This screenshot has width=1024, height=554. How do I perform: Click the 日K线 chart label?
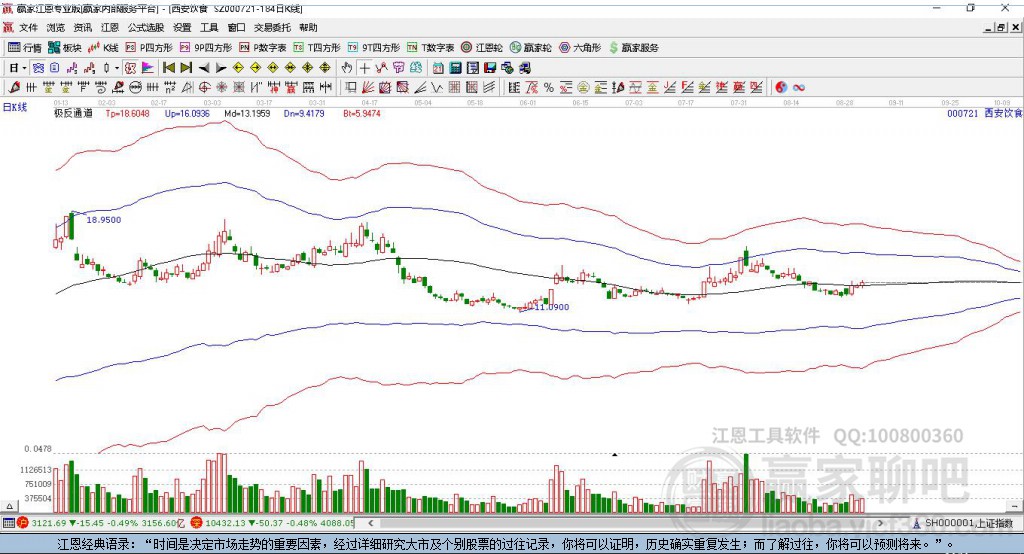pyautogui.click(x=15, y=107)
